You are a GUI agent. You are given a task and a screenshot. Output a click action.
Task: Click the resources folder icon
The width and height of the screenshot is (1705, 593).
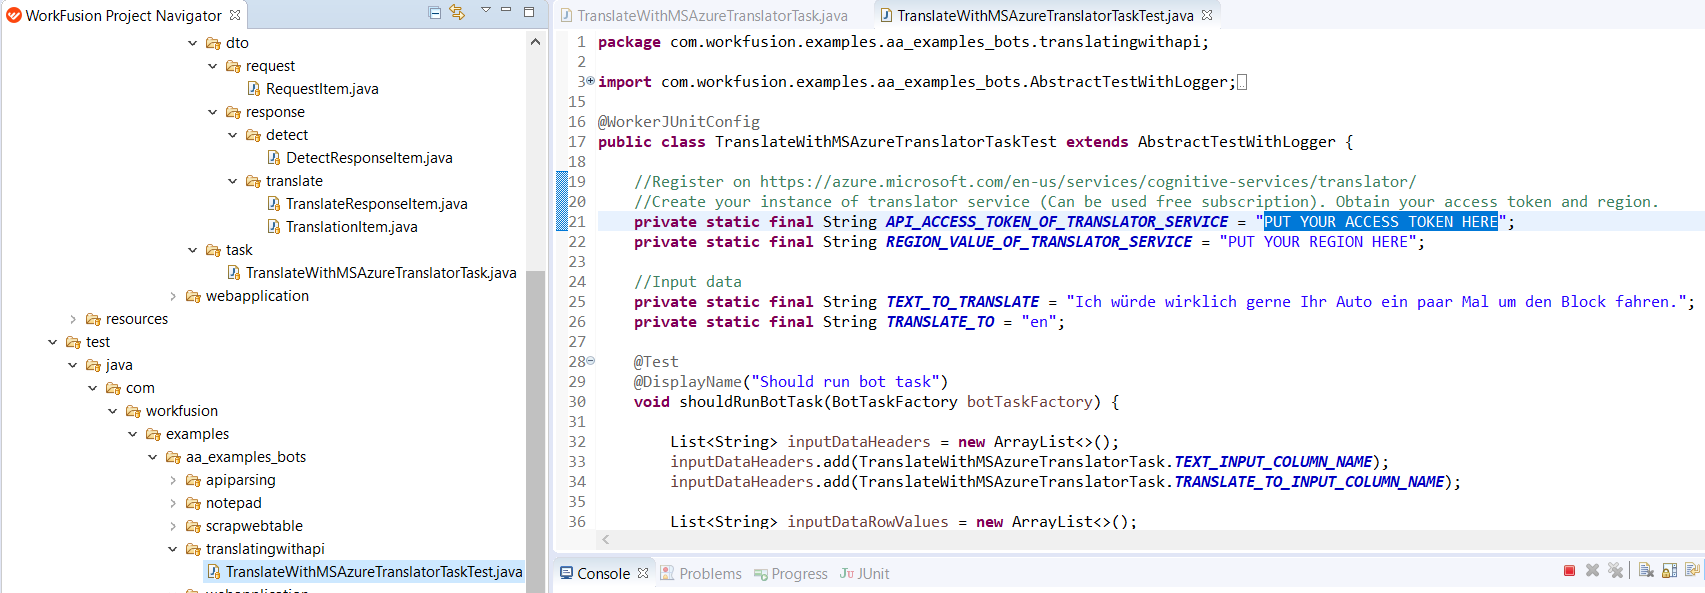[93, 319]
